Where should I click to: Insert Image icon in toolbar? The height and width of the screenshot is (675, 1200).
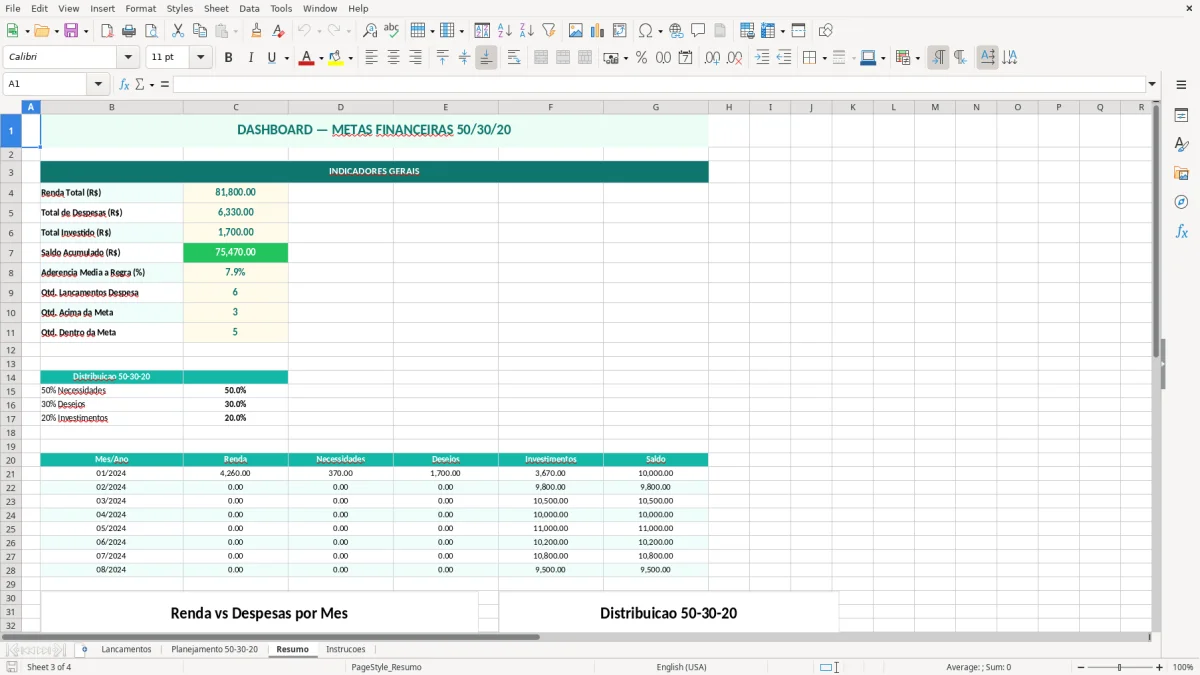[576, 31]
